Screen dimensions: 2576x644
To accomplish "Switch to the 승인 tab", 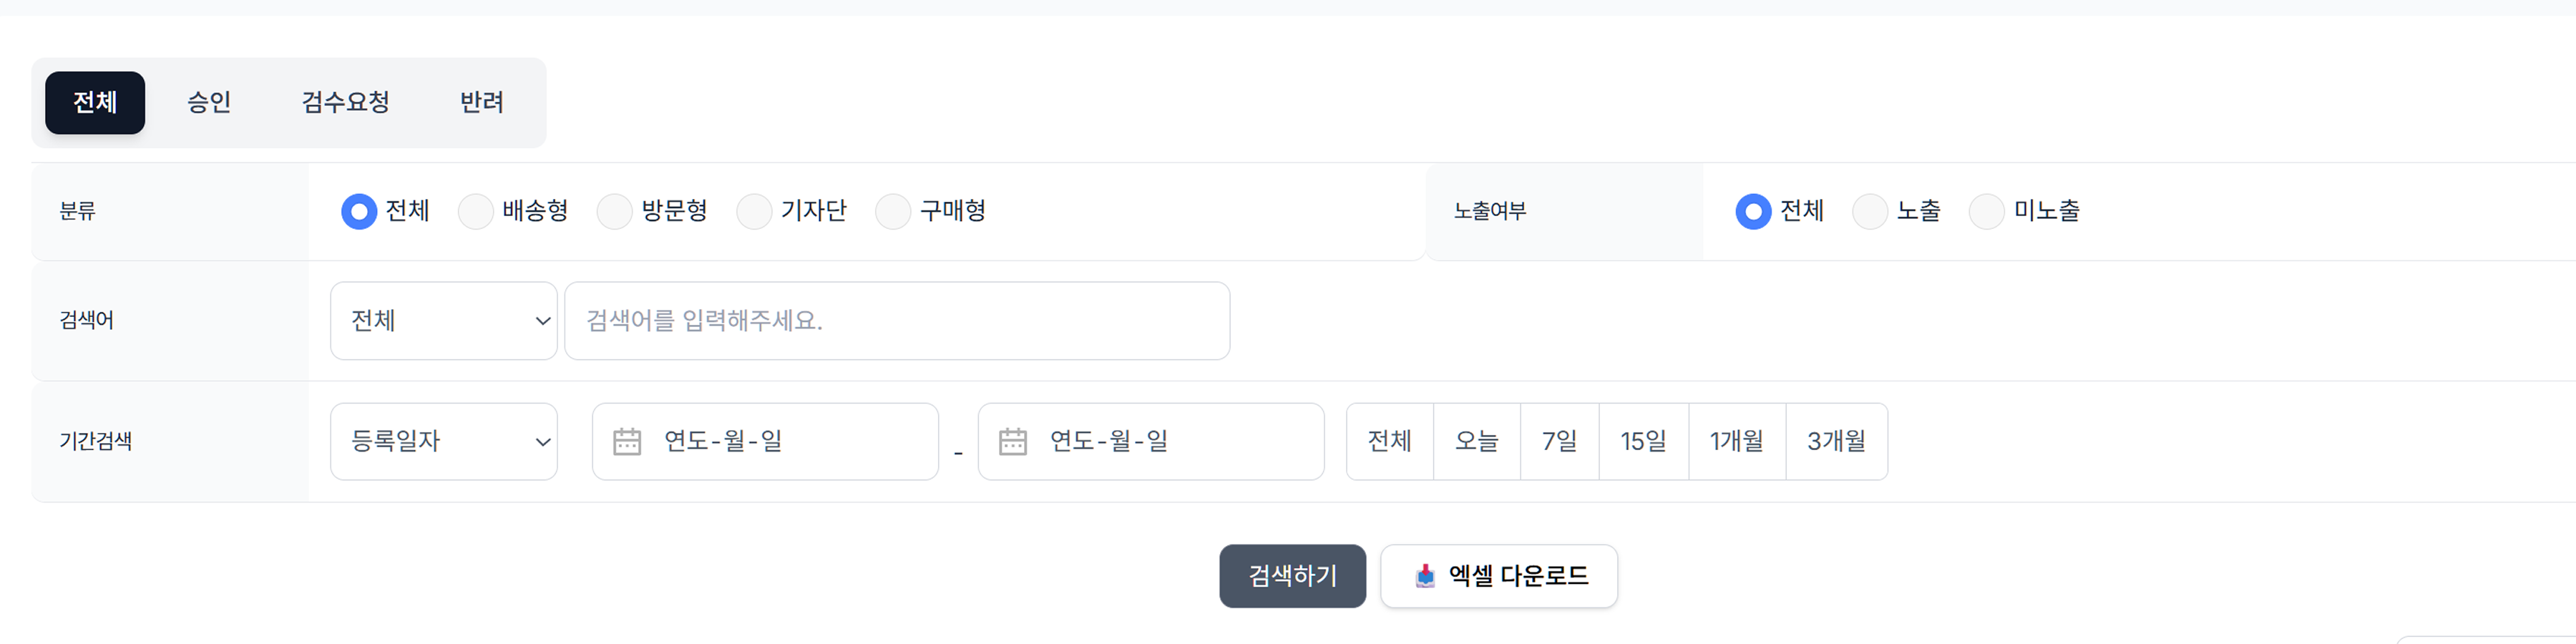I will 209,102.
